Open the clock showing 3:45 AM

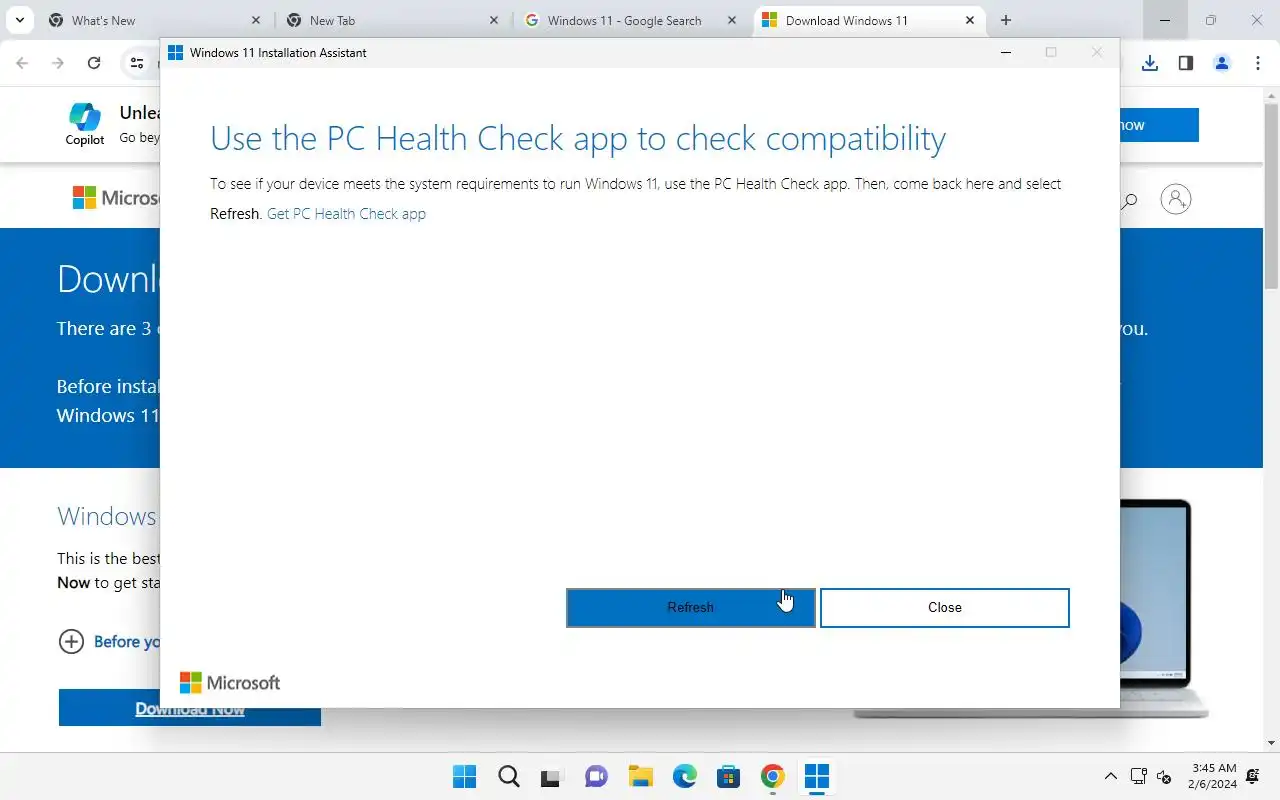click(x=1215, y=776)
